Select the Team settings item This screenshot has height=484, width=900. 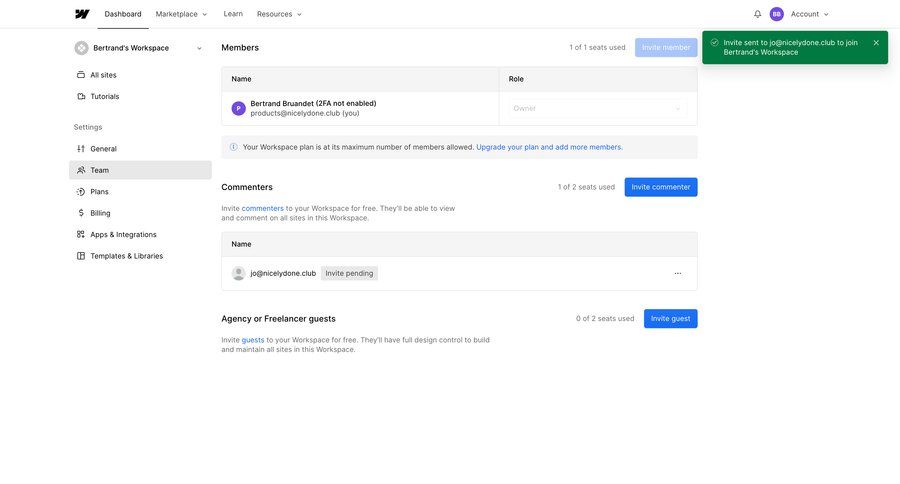[x=140, y=170]
